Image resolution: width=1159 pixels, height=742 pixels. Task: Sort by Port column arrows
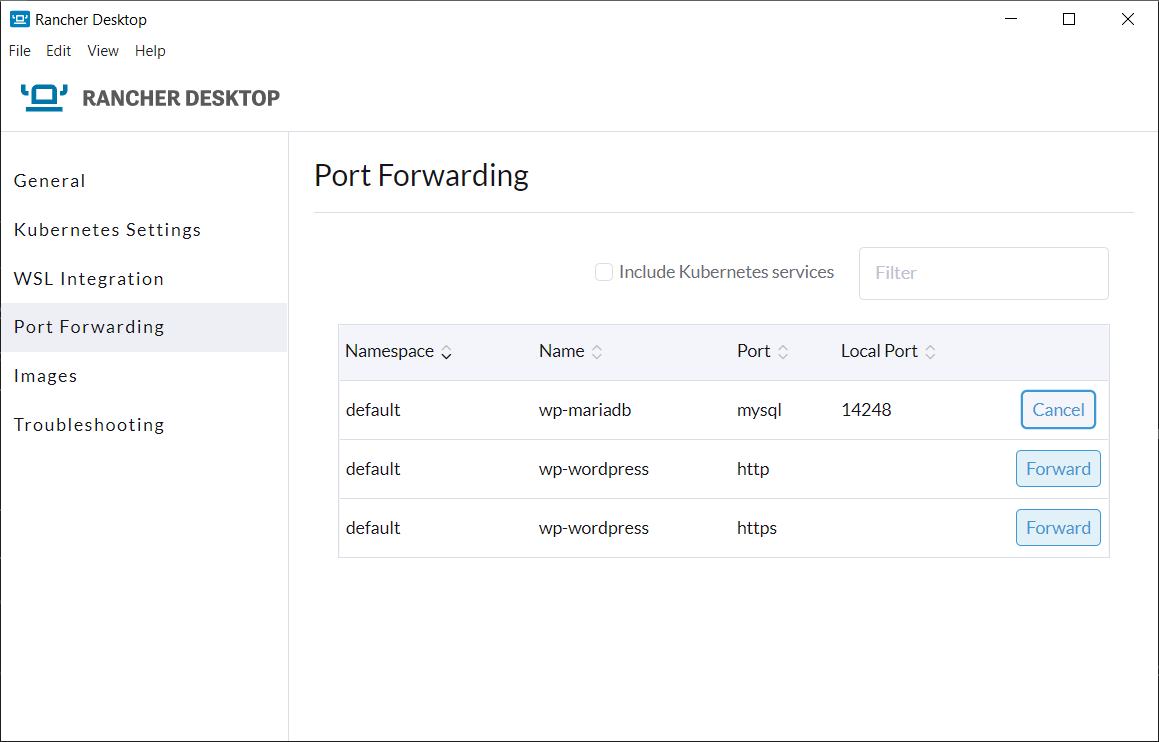point(783,353)
